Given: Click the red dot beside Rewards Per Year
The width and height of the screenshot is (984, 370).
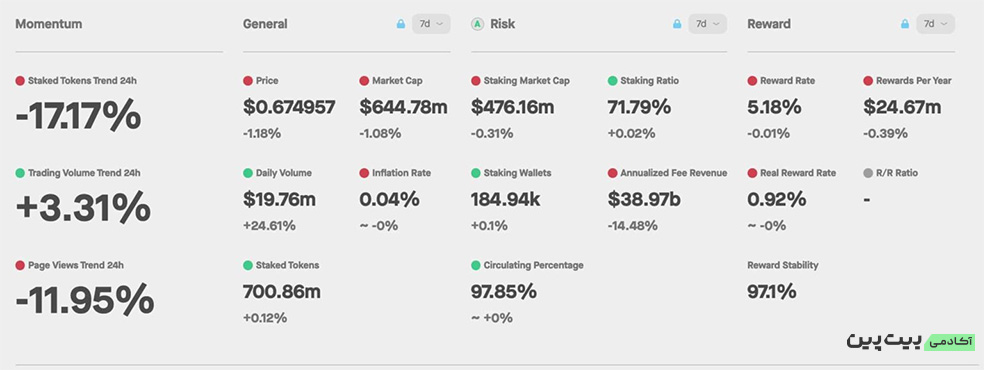Looking at the screenshot, I should (868, 81).
